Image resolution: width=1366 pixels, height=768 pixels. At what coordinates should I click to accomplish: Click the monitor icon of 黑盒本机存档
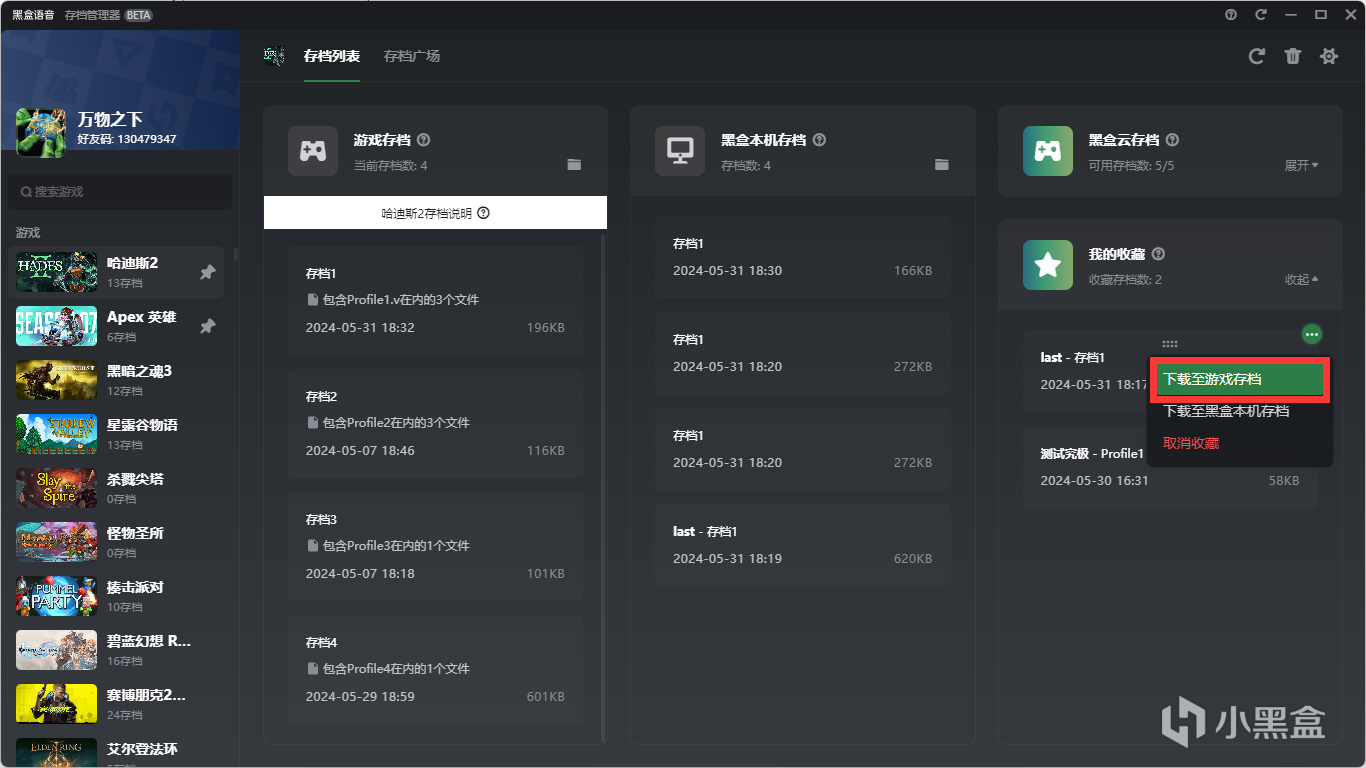pyautogui.click(x=680, y=151)
